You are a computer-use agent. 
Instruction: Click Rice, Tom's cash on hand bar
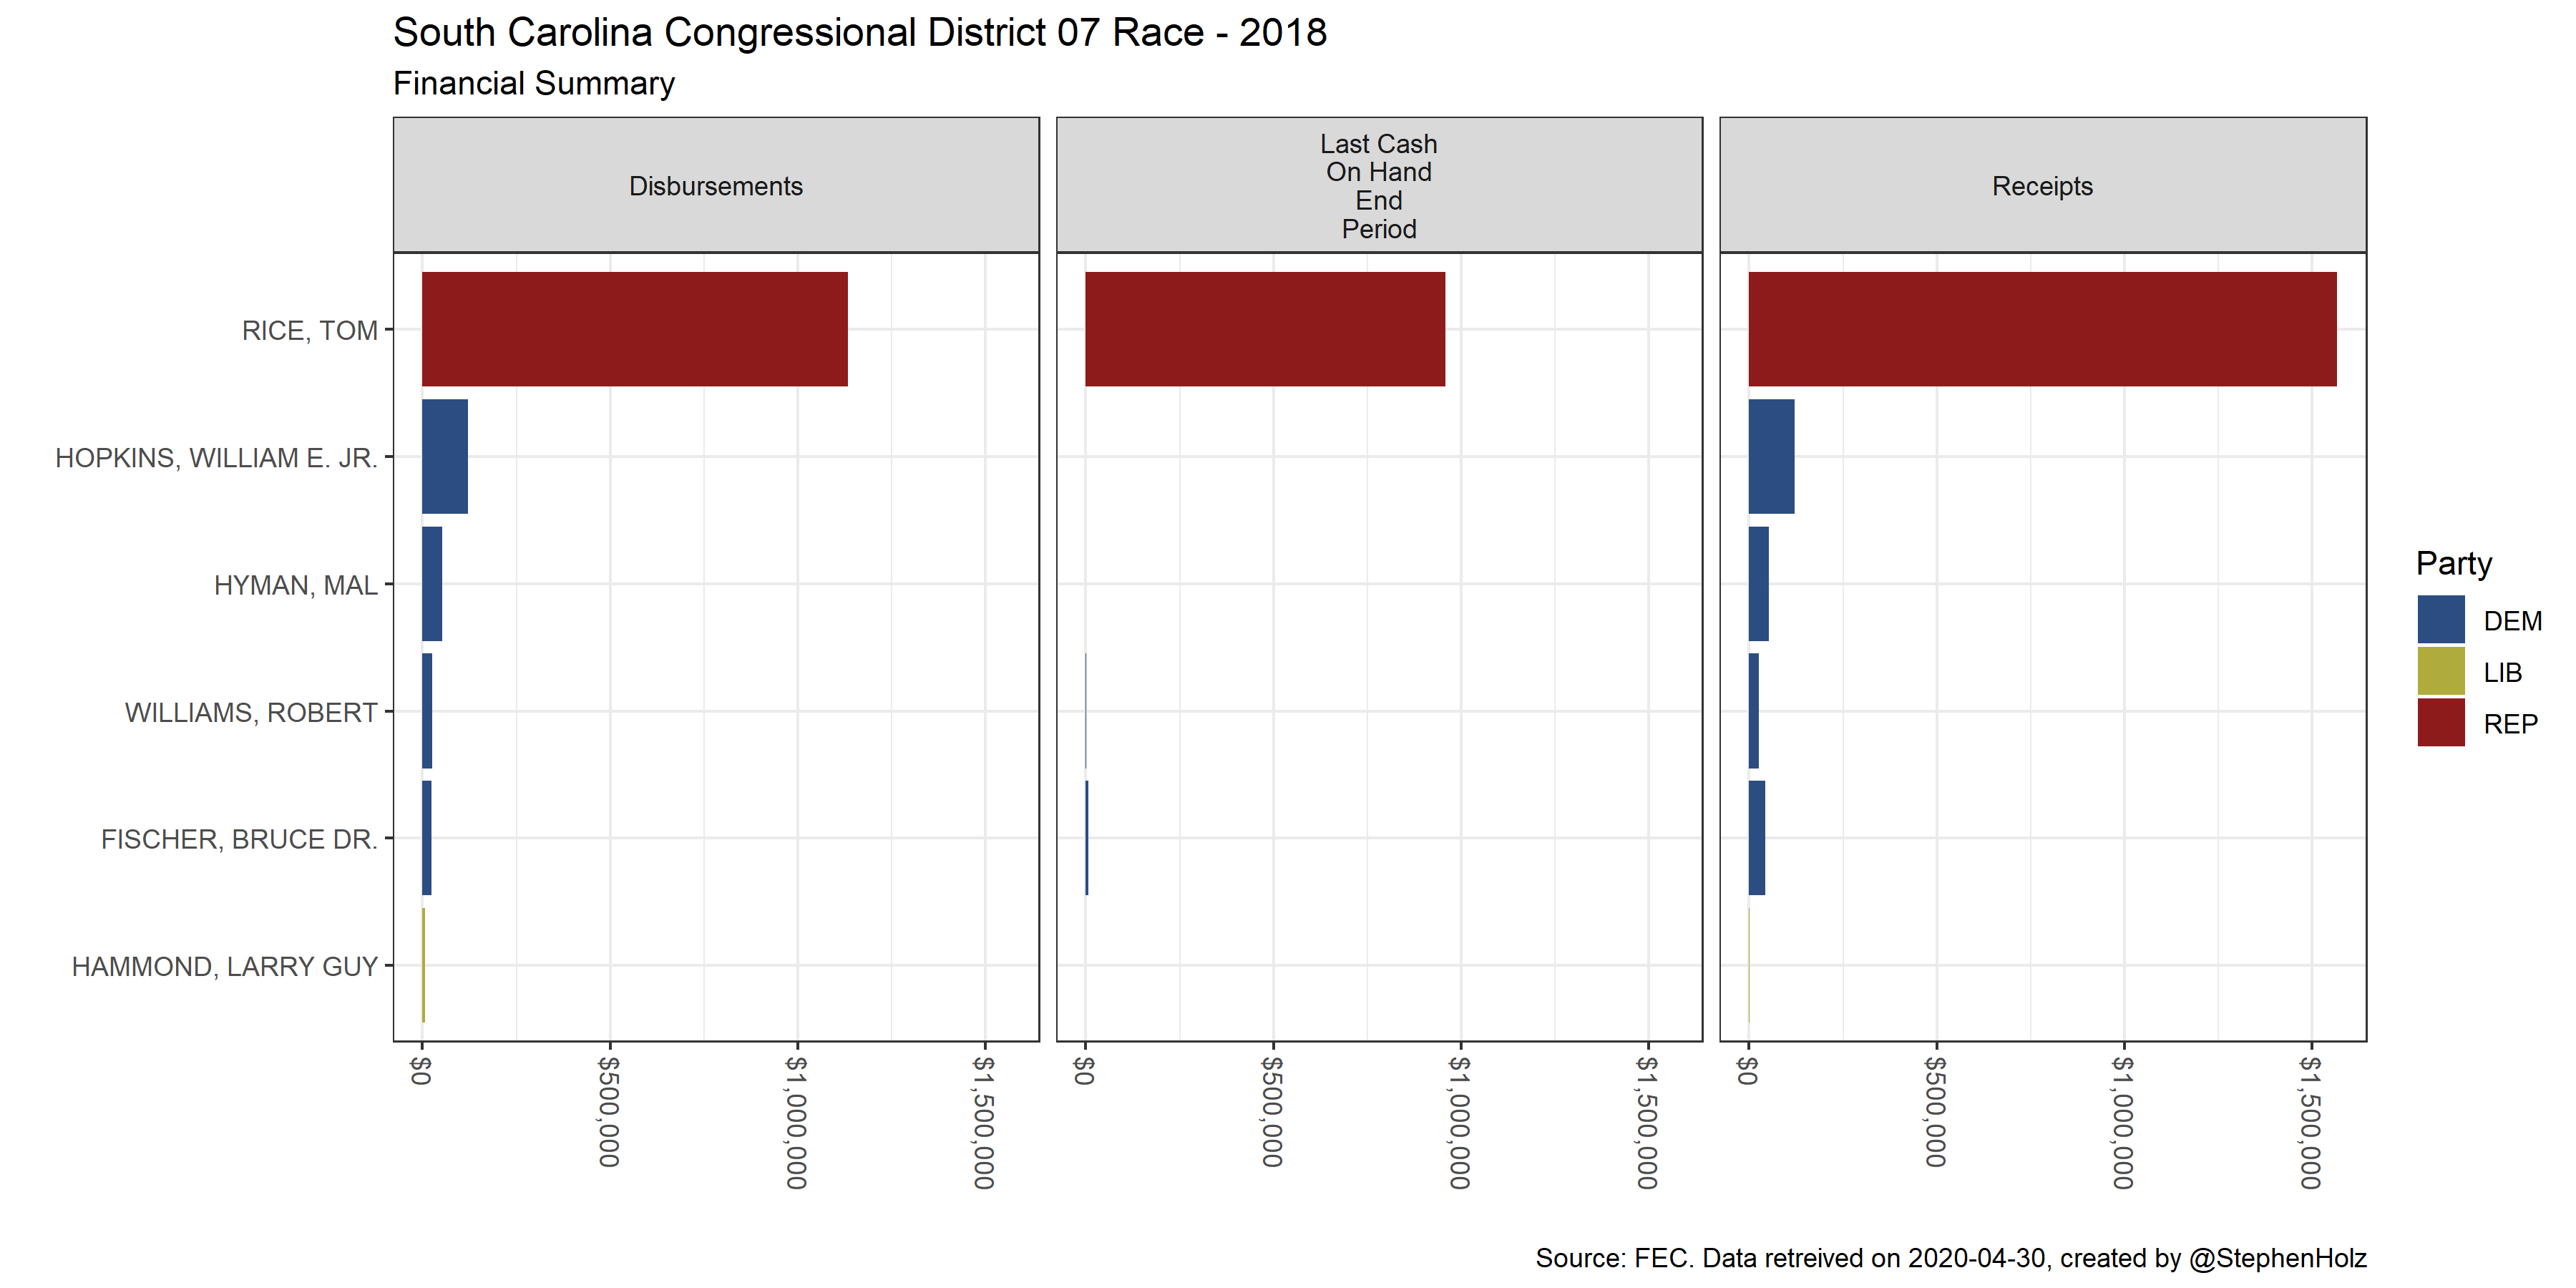pyautogui.click(x=1264, y=329)
